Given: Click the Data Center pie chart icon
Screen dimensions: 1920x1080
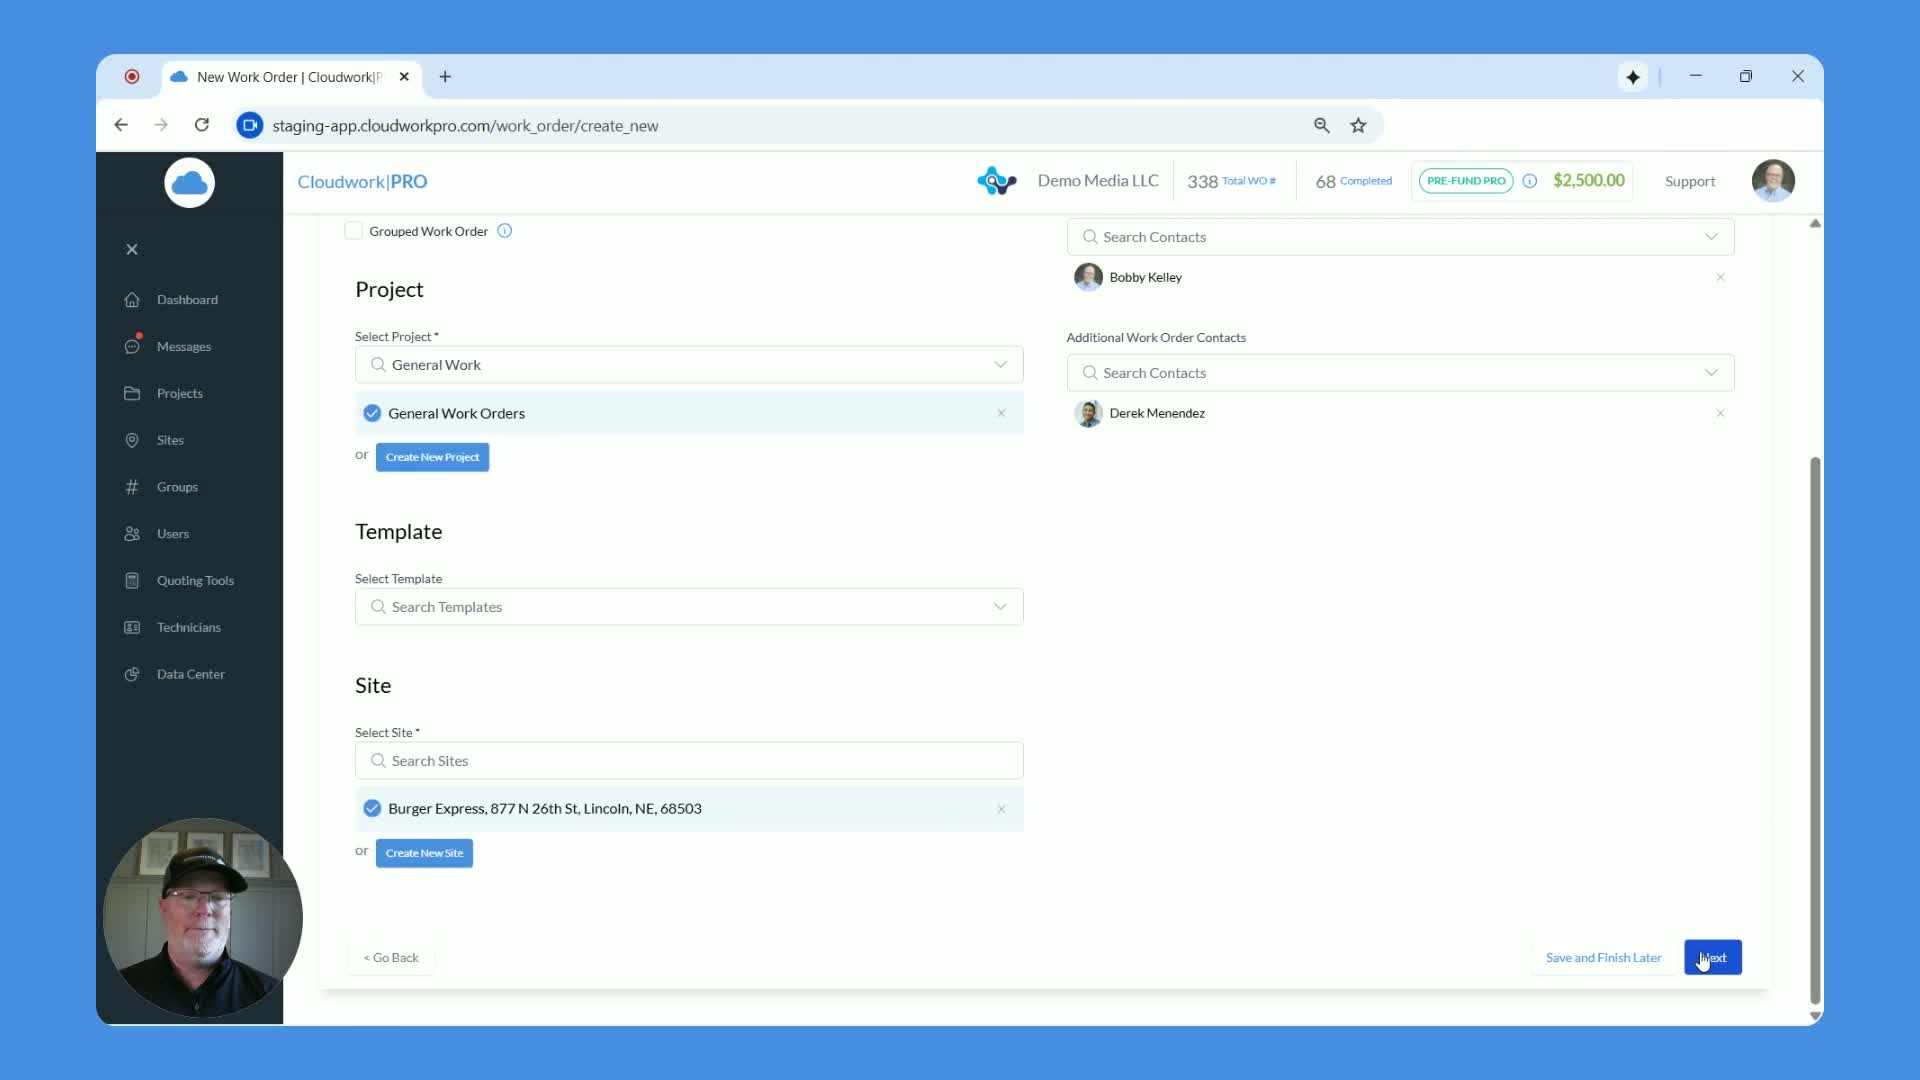Looking at the screenshot, I should click(x=132, y=674).
